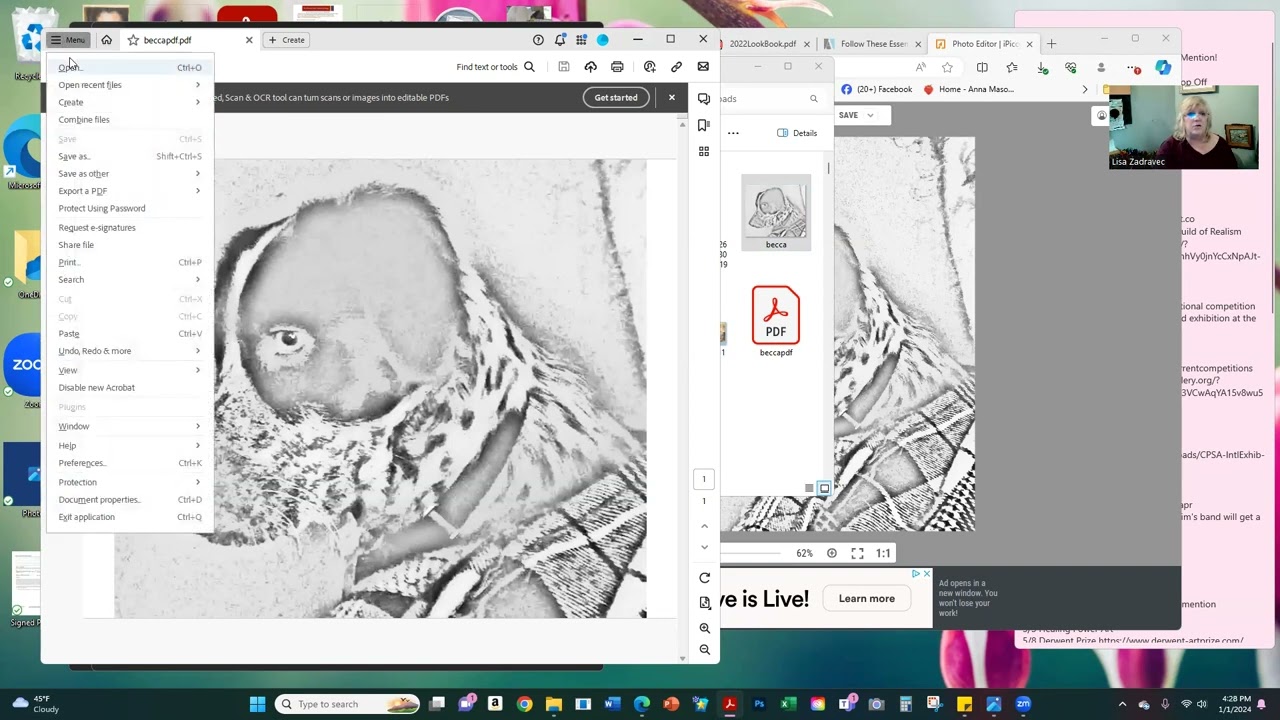This screenshot has width=1280, height=720.
Task: Expand the Help submenu
Action: tap(130, 445)
